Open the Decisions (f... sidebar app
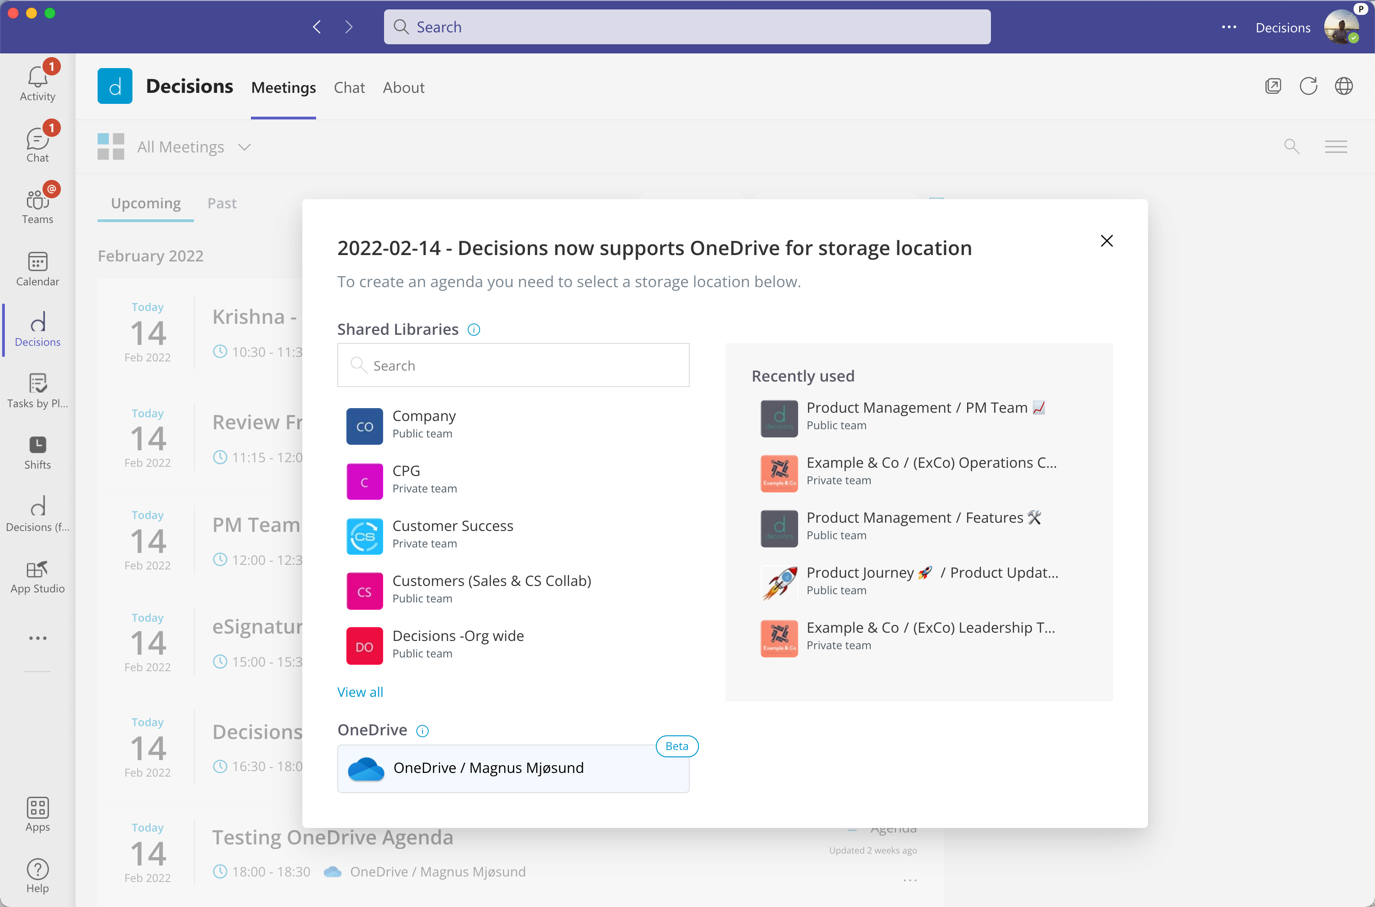Screen dimensions: 1375x907 click(37, 514)
